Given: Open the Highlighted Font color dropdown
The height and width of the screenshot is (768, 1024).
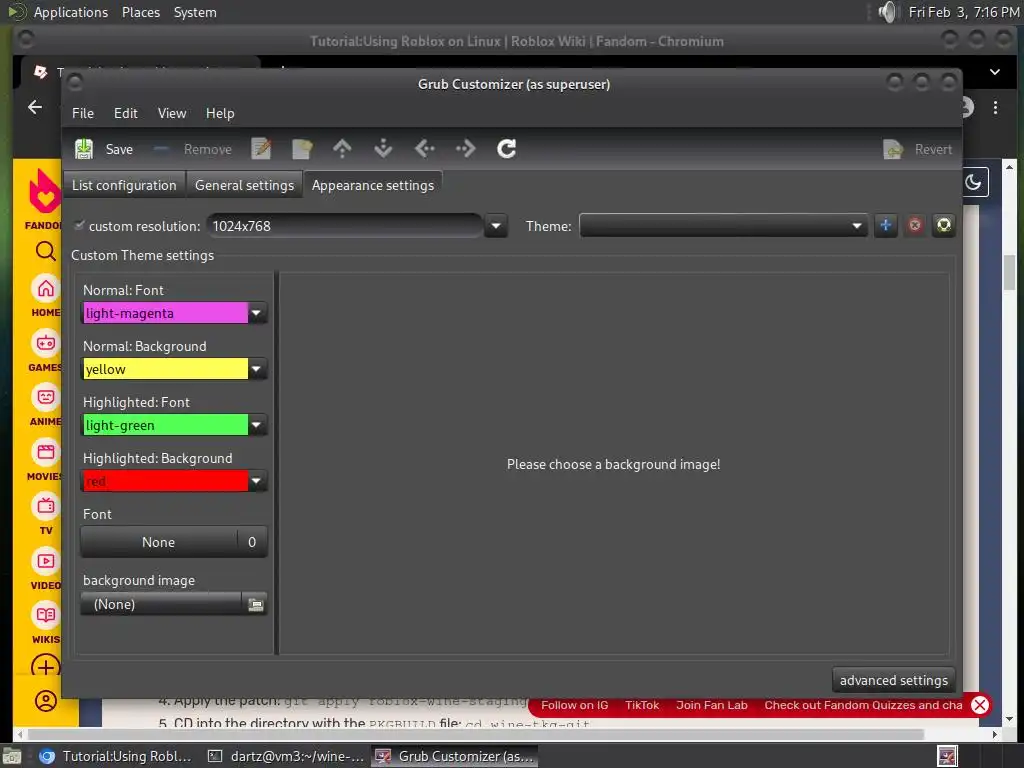Looking at the screenshot, I should 257,426.
